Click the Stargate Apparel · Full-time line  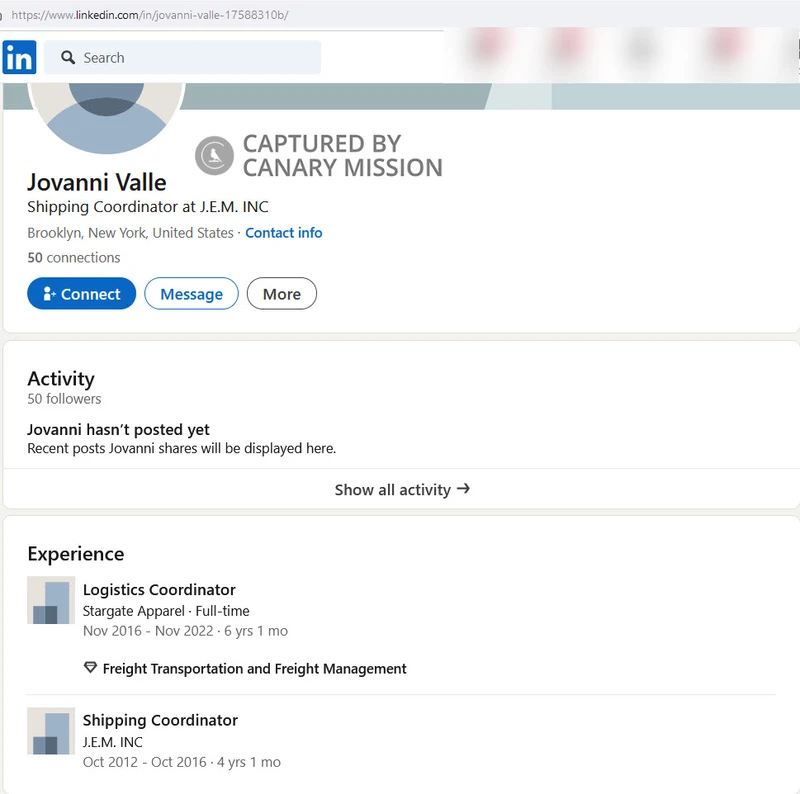(166, 611)
